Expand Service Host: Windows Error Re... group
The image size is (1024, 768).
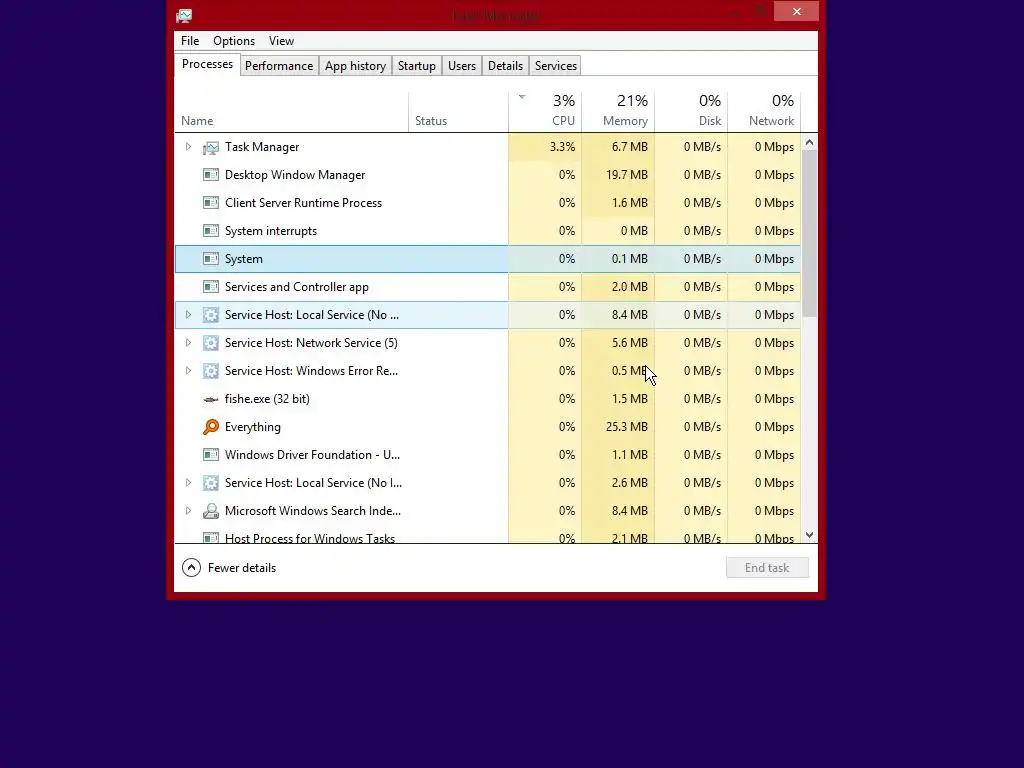[x=188, y=371]
